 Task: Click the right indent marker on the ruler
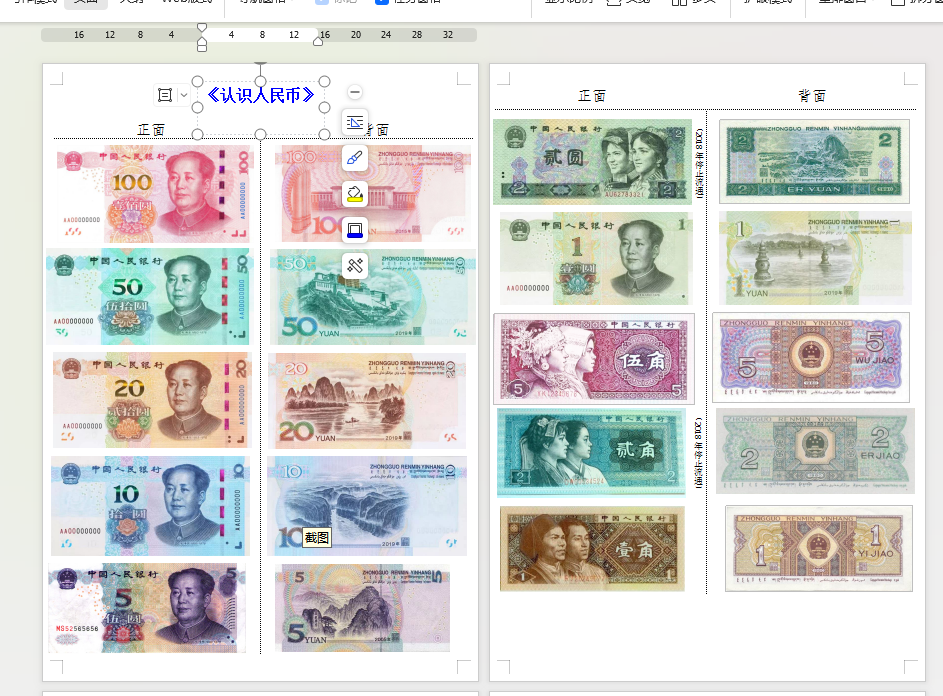point(318,41)
